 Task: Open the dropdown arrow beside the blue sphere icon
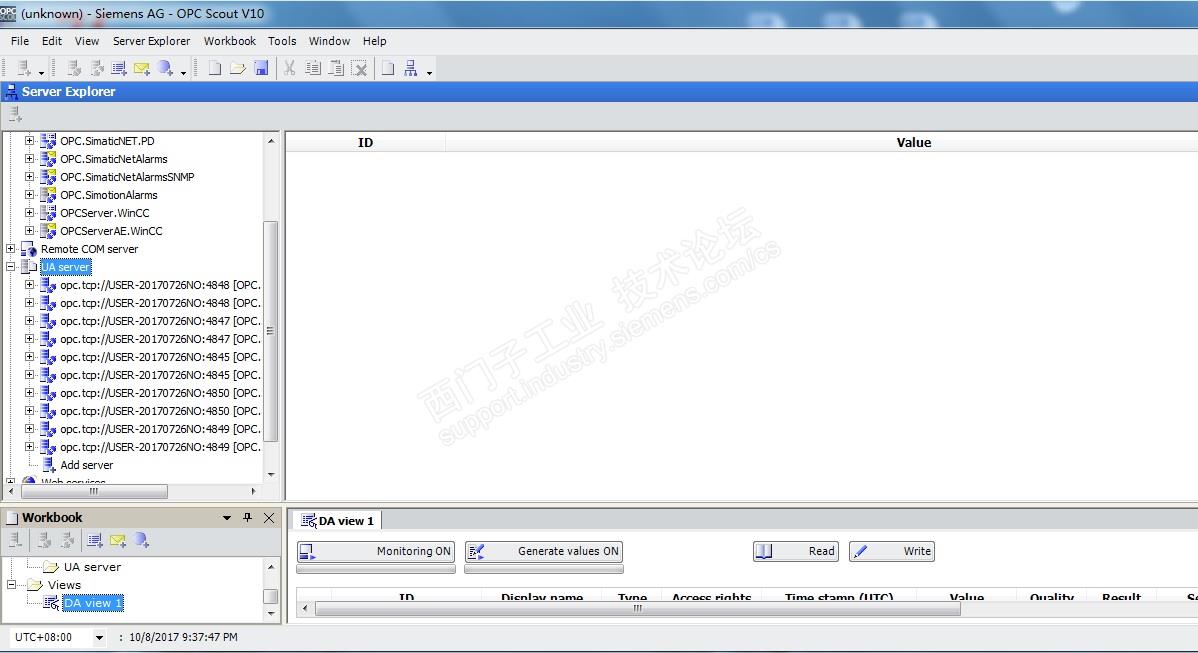point(183,73)
